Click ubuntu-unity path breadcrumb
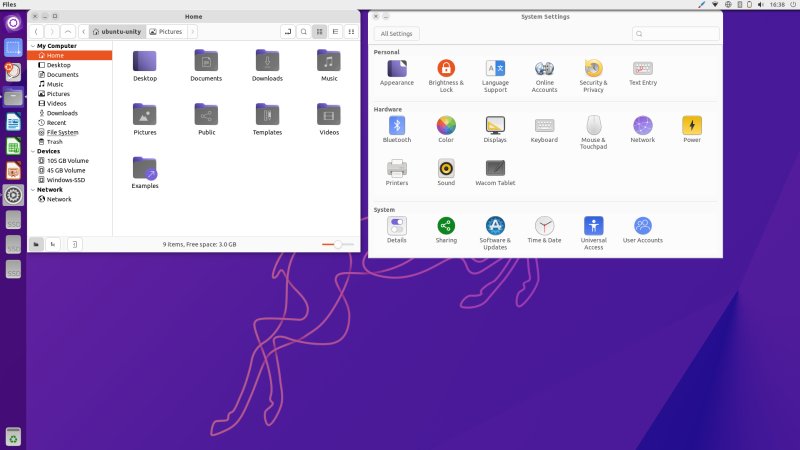This screenshot has height=450, width=800. click(x=117, y=32)
